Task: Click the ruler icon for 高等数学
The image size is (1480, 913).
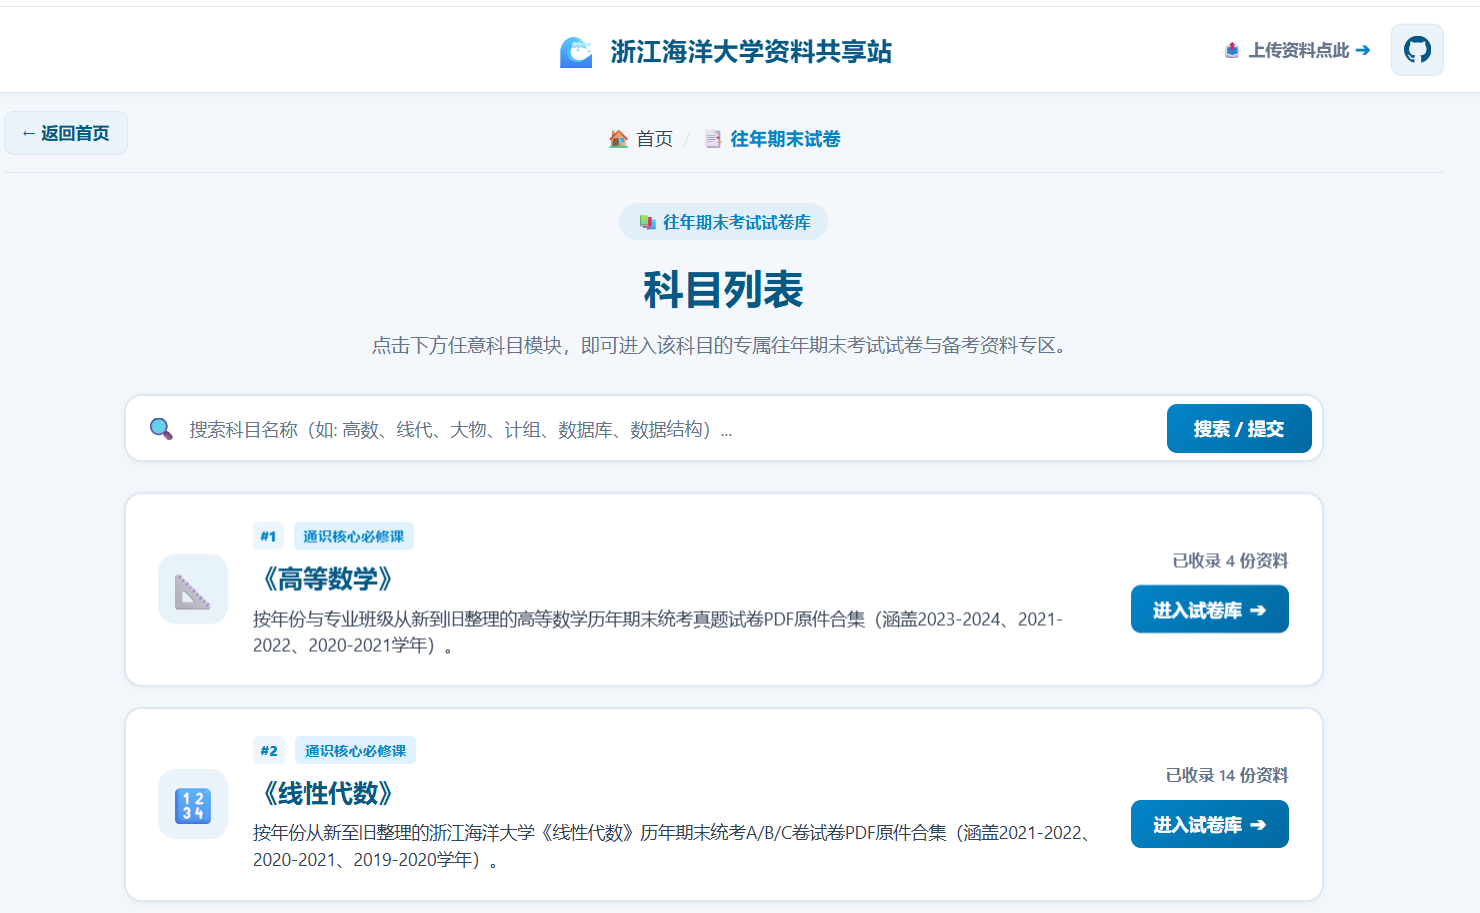Action: pos(193,589)
